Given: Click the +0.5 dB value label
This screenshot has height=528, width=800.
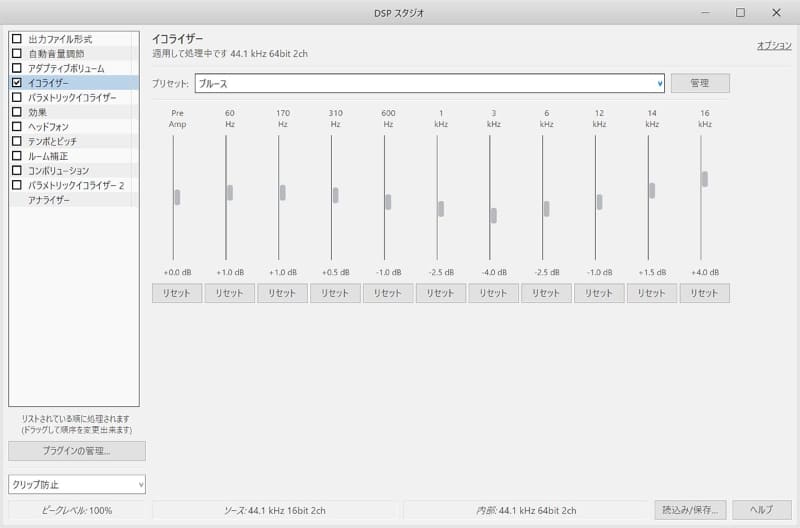Looking at the screenshot, I should pos(336,272).
